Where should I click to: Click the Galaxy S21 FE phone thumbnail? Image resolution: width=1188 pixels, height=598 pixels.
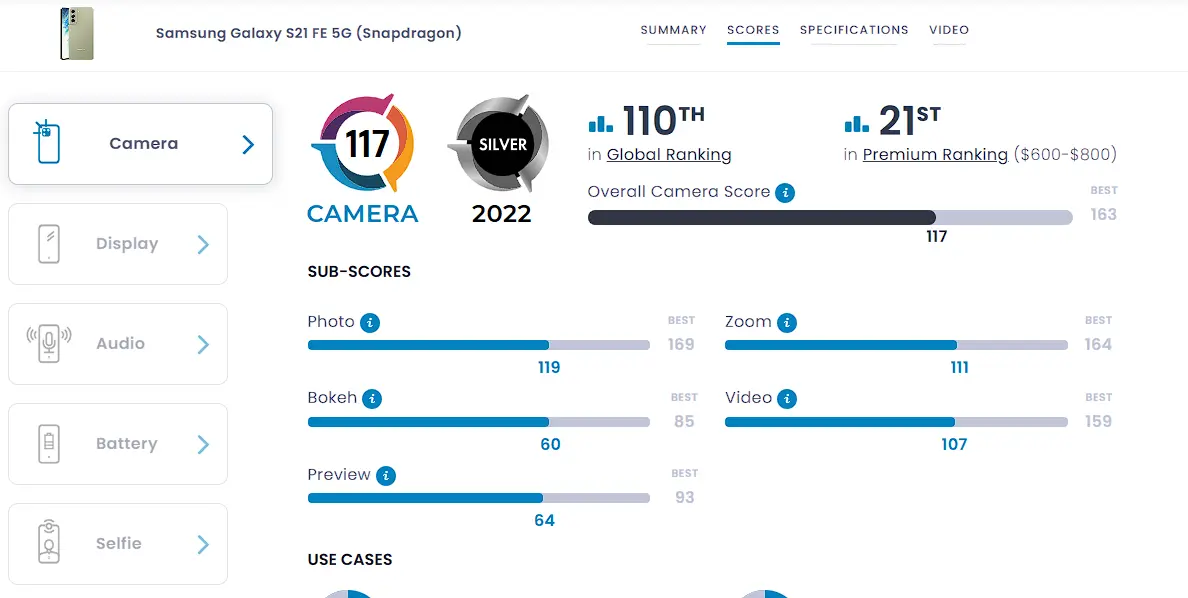(x=77, y=34)
